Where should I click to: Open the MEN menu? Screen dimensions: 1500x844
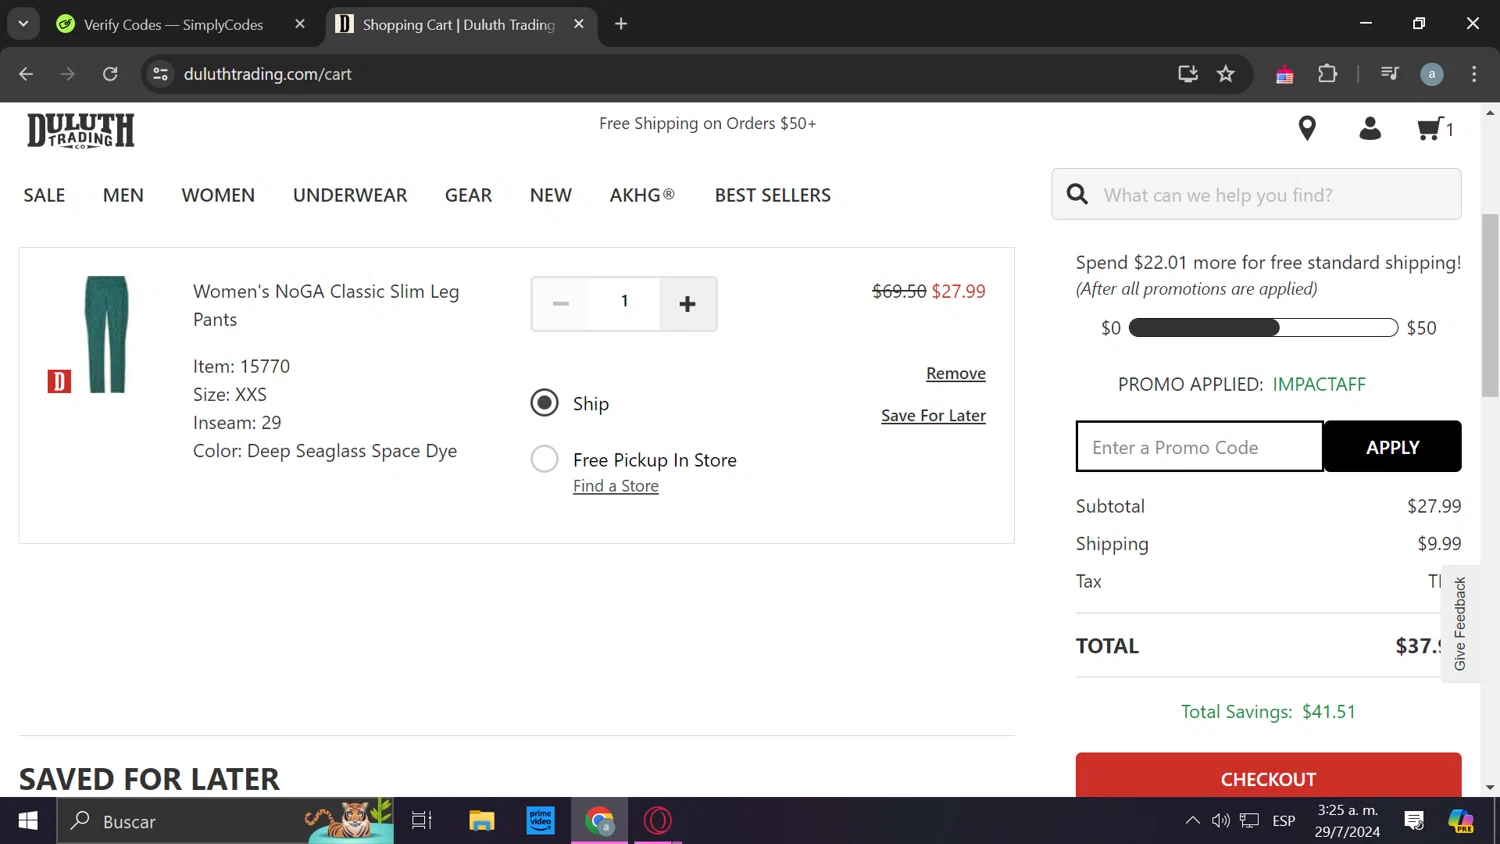tap(123, 195)
